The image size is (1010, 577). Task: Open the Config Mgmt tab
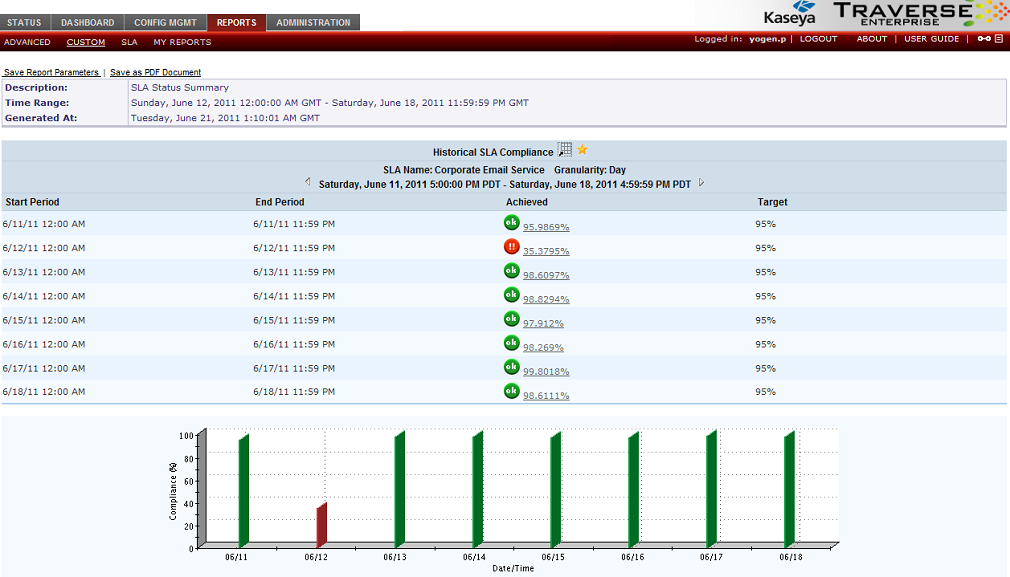tap(166, 22)
